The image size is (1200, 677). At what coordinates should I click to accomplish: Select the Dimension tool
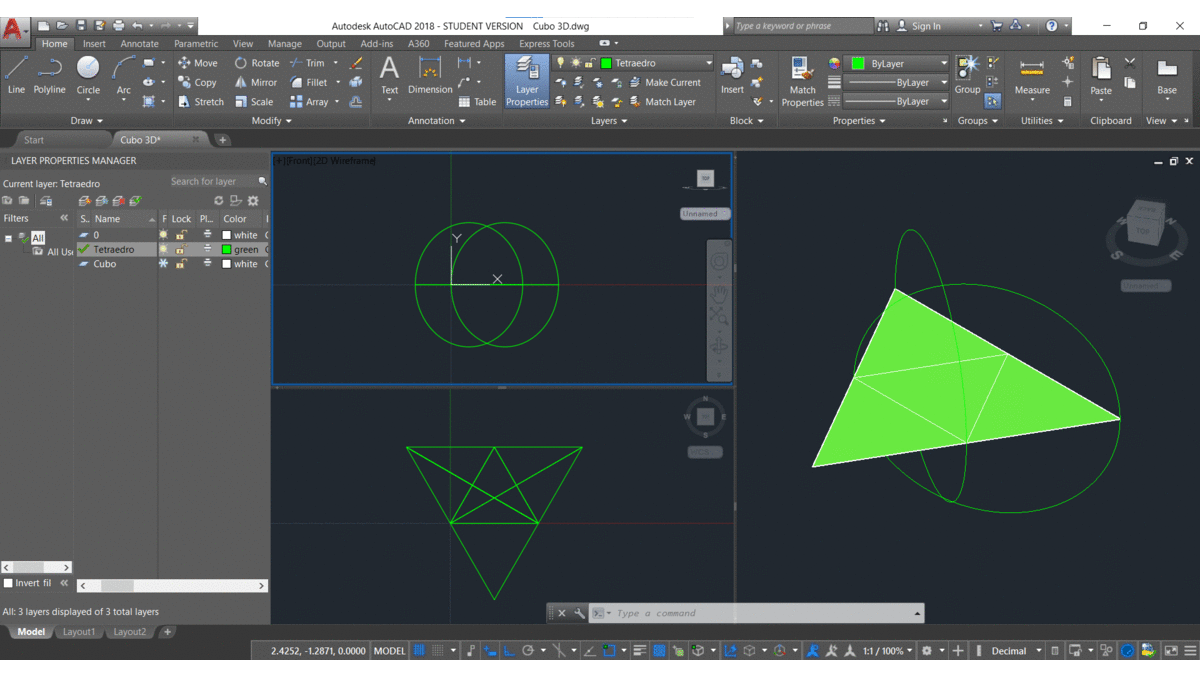coord(430,76)
